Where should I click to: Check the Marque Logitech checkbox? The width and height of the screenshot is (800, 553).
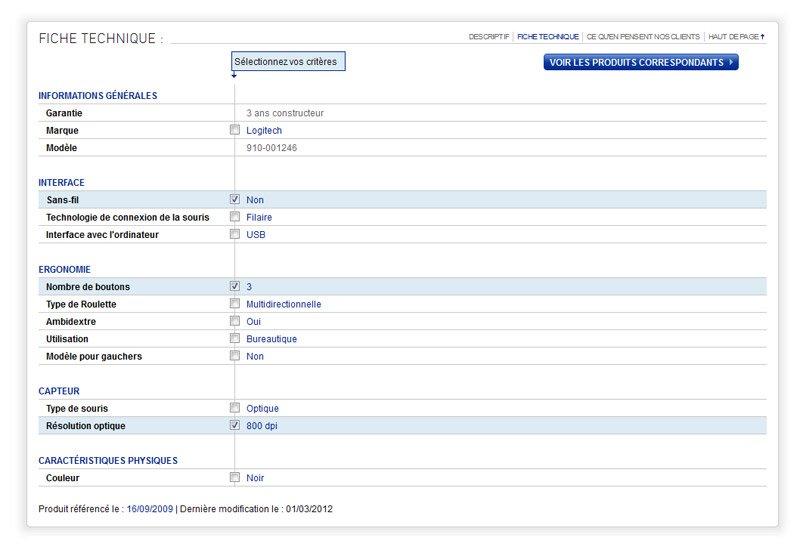click(235, 130)
